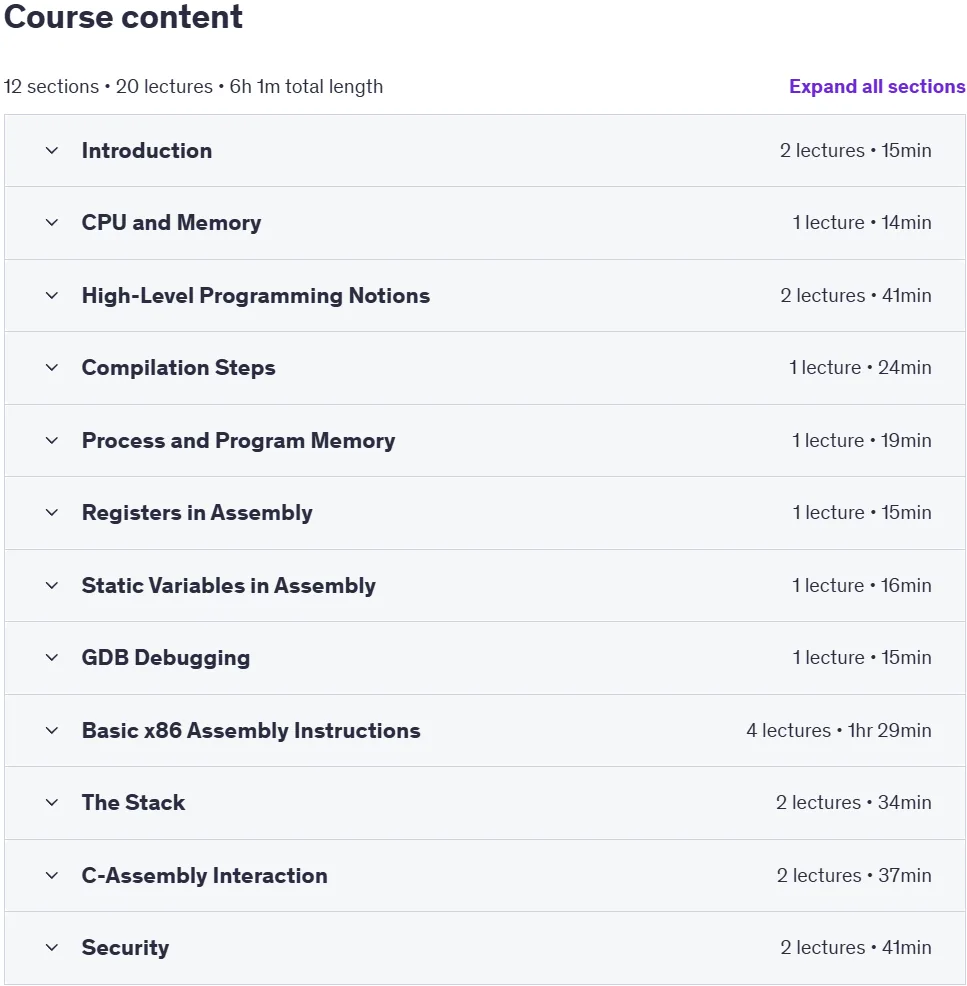
Task: Click the Basic x86 Assembly Instructions title
Action: 251,731
